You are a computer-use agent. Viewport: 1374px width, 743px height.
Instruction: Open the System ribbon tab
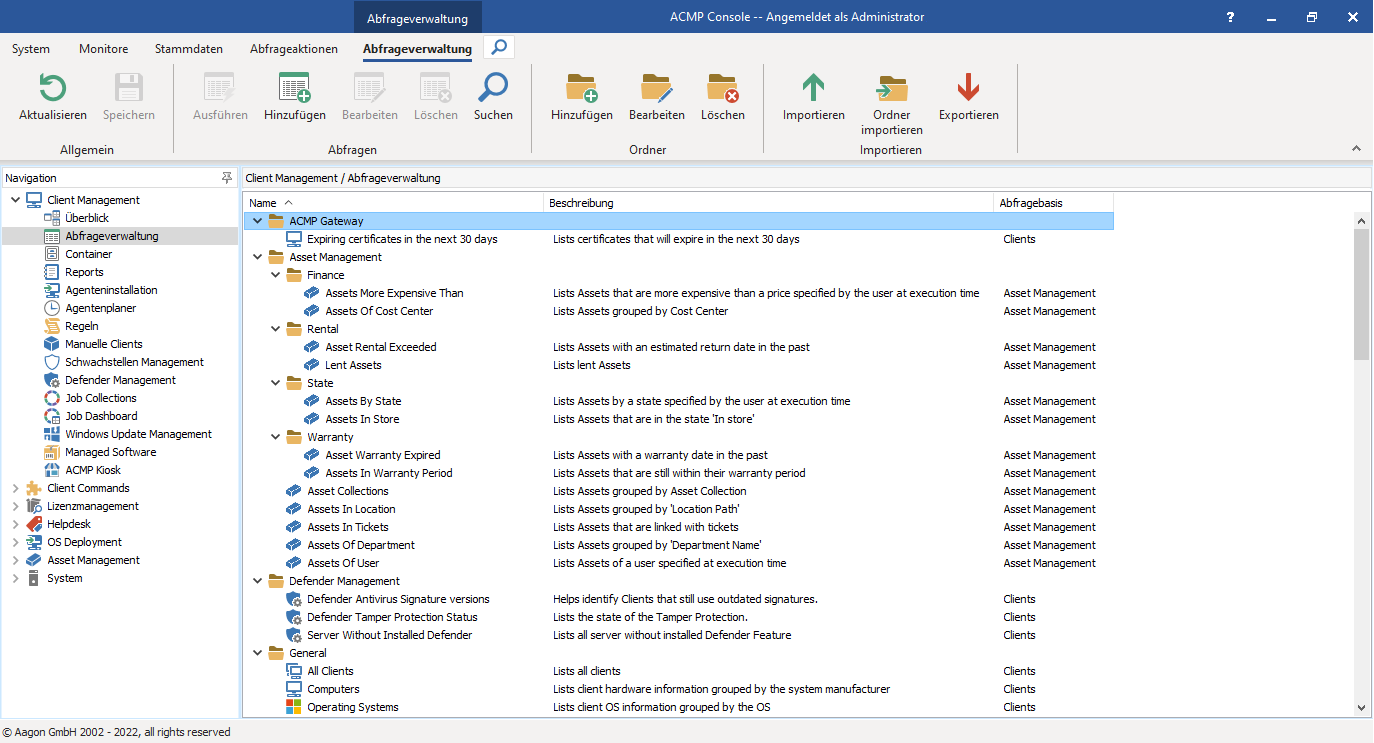[x=31, y=48]
